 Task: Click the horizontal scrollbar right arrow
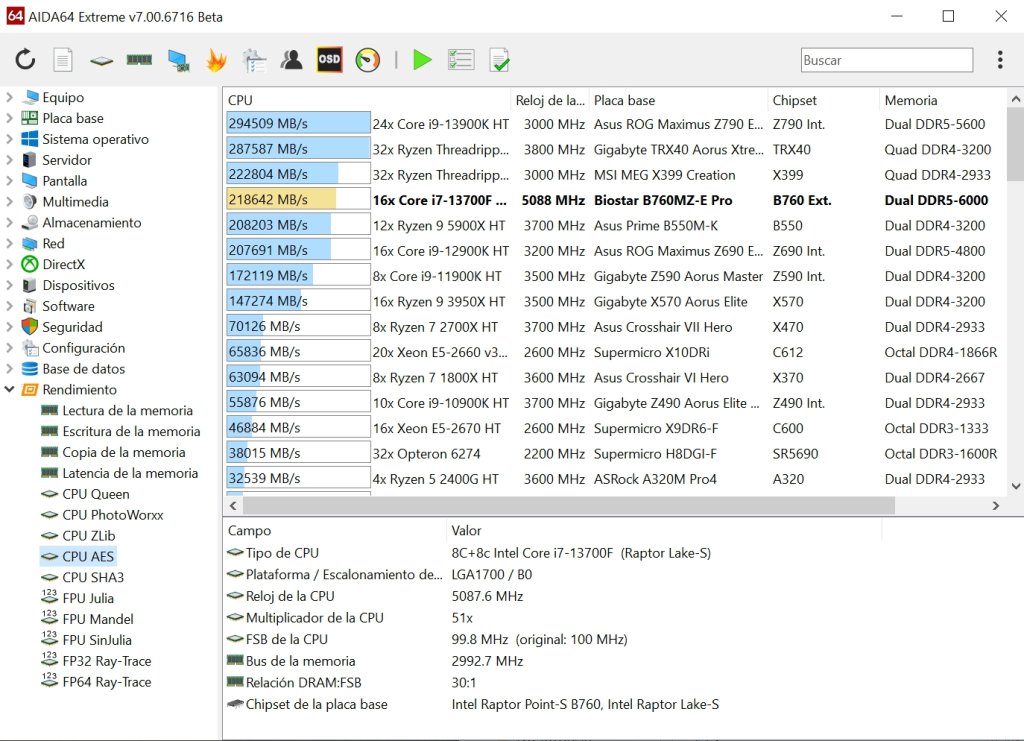995,505
